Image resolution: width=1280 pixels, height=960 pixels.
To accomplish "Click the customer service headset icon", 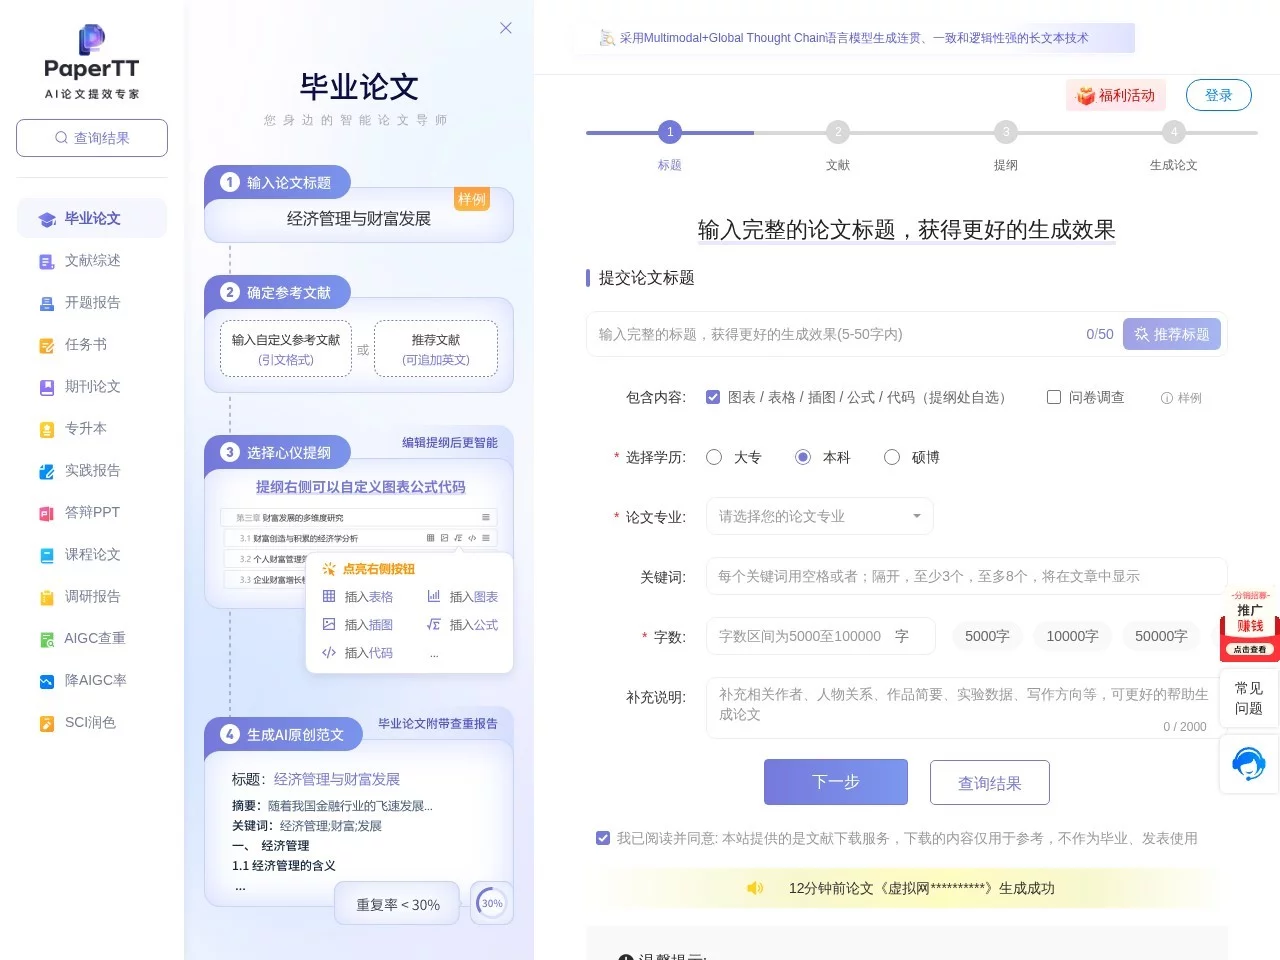I will coord(1248,764).
